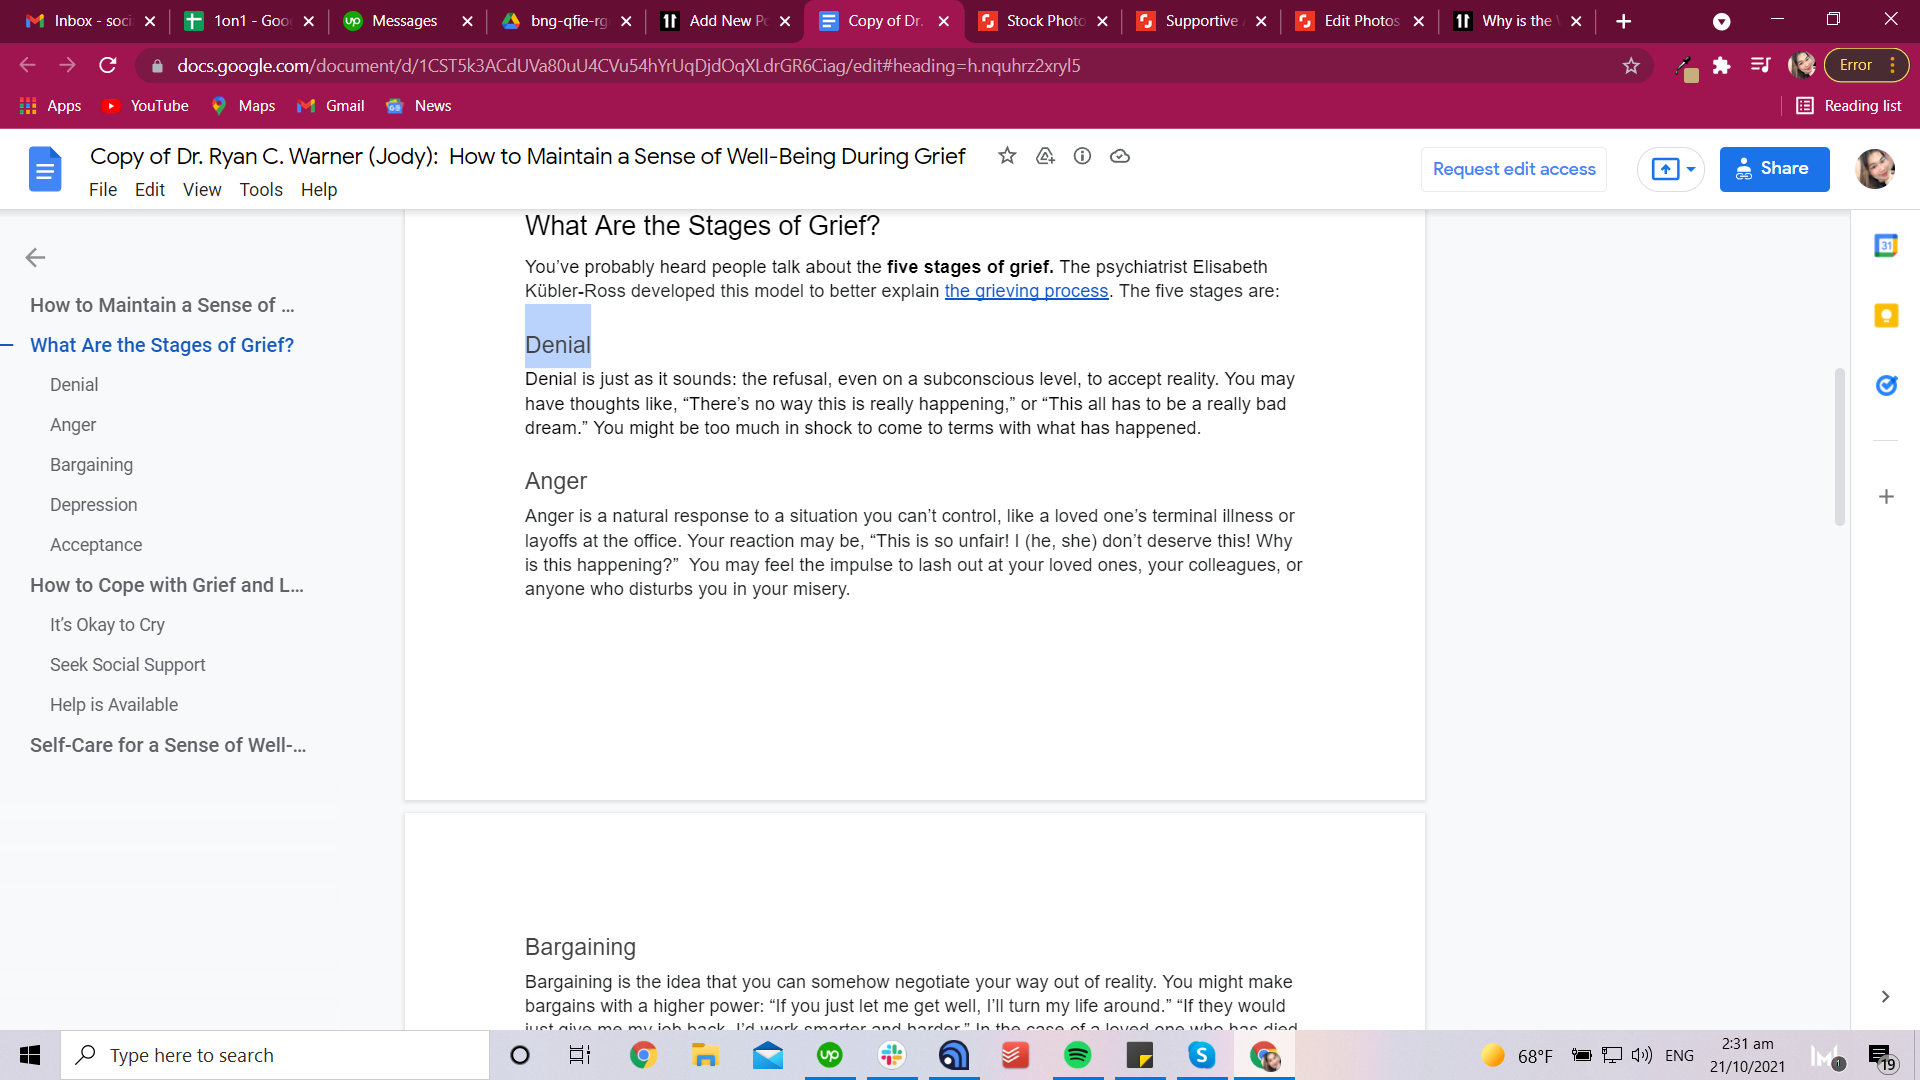The height and width of the screenshot is (1080, 1920).
Task: Click the vertical document scrollbar
Action: [1839, 447]
